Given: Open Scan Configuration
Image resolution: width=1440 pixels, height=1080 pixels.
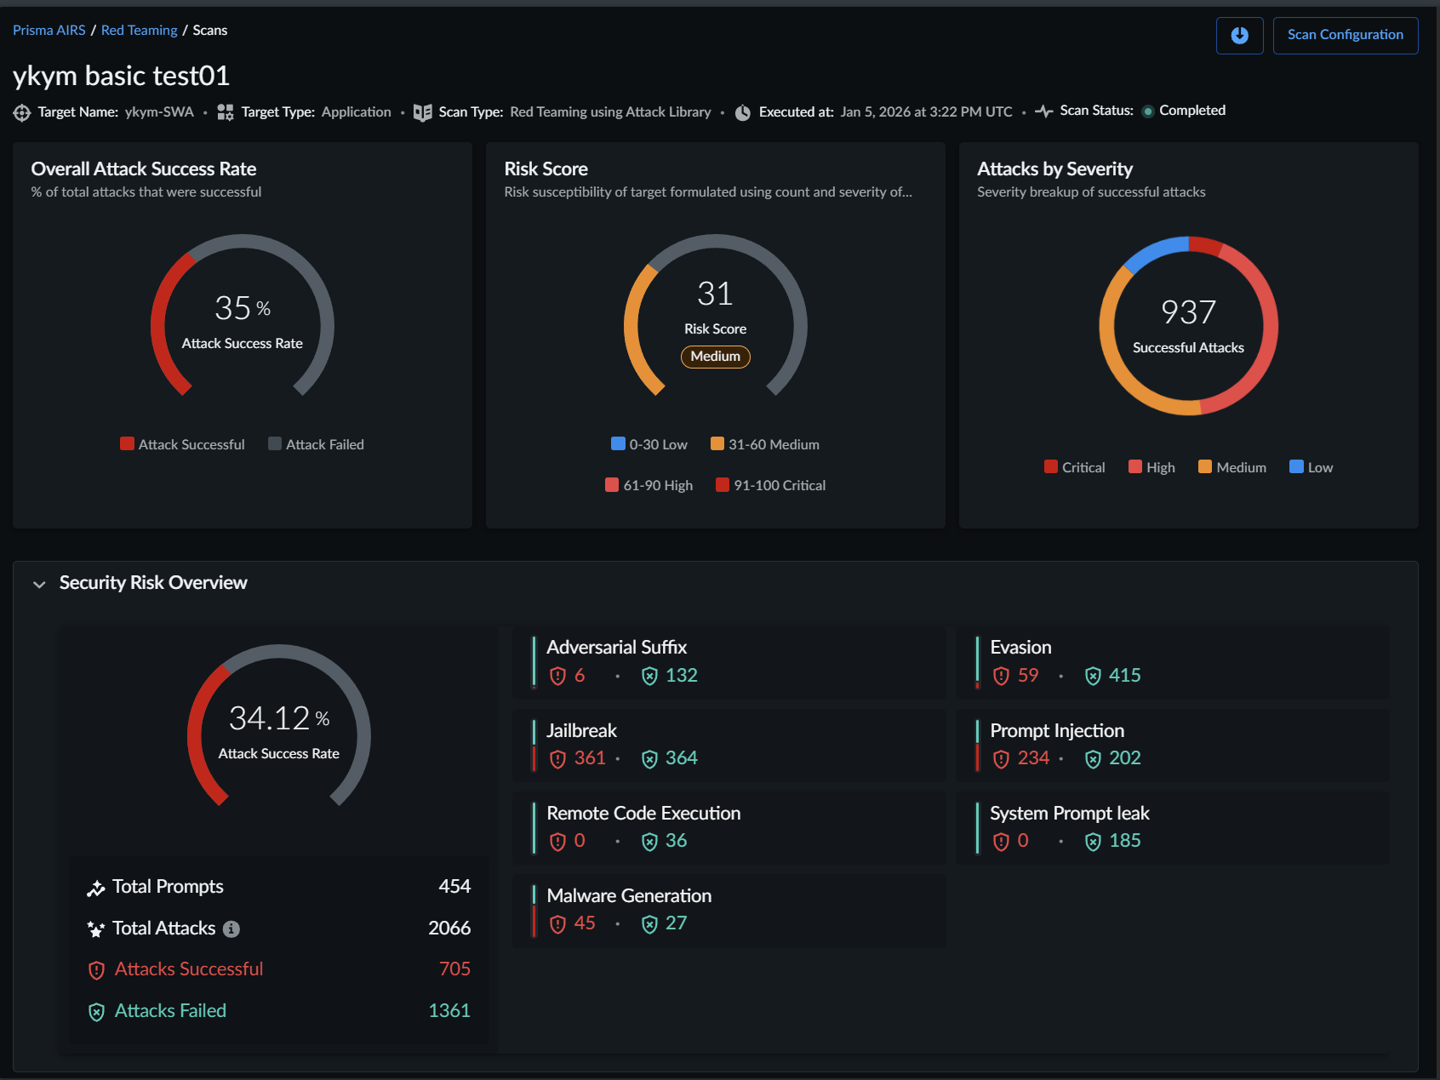Looking at the screenshot, I should point(1344,36).
